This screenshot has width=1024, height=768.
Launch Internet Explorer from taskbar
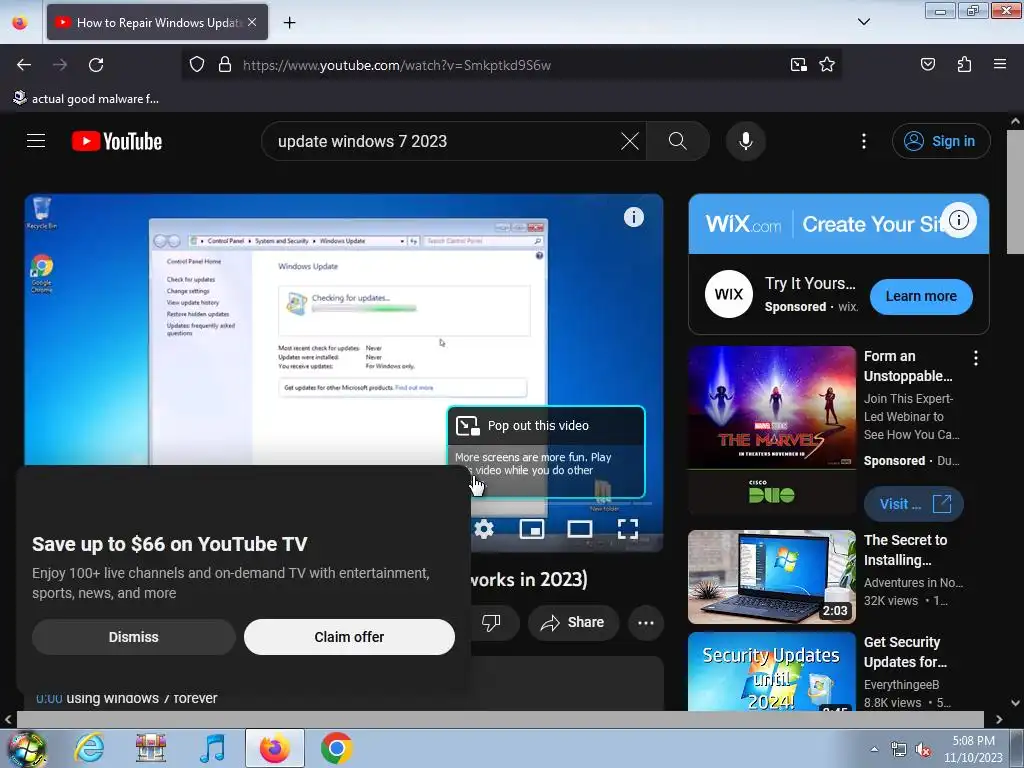[89, 748]
